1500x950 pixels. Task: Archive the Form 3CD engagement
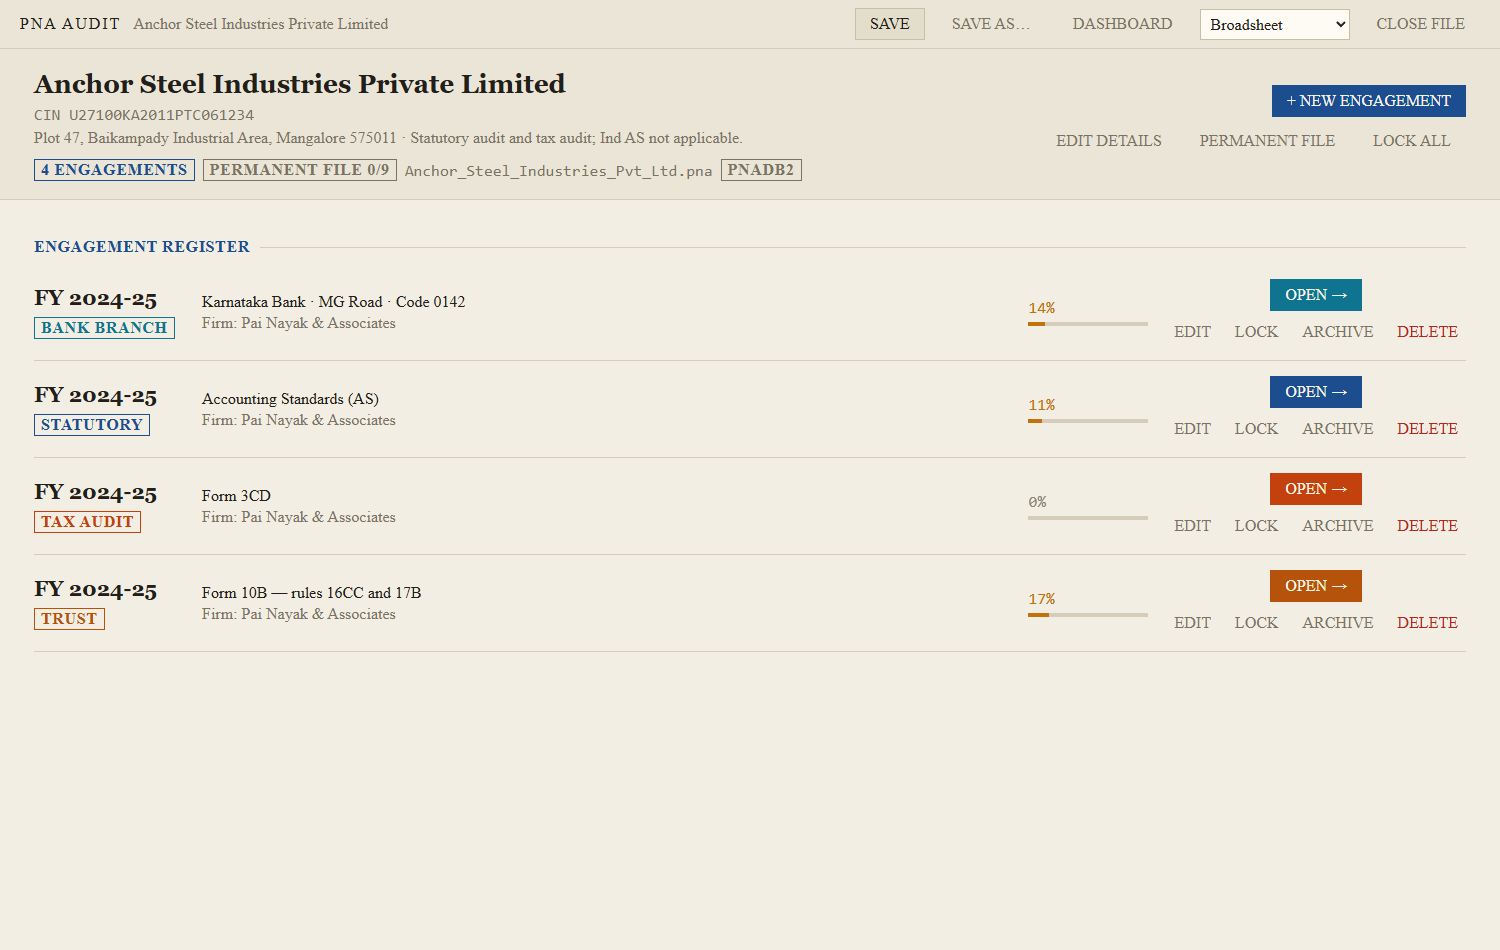click(1338, 526)
